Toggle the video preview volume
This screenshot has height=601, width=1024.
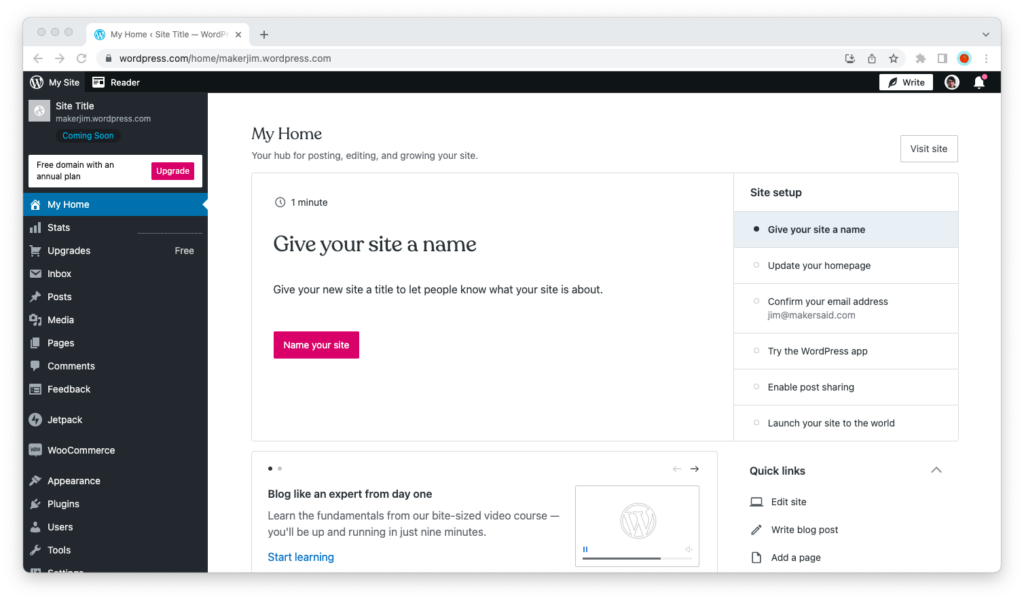click(x=688, y=549)
